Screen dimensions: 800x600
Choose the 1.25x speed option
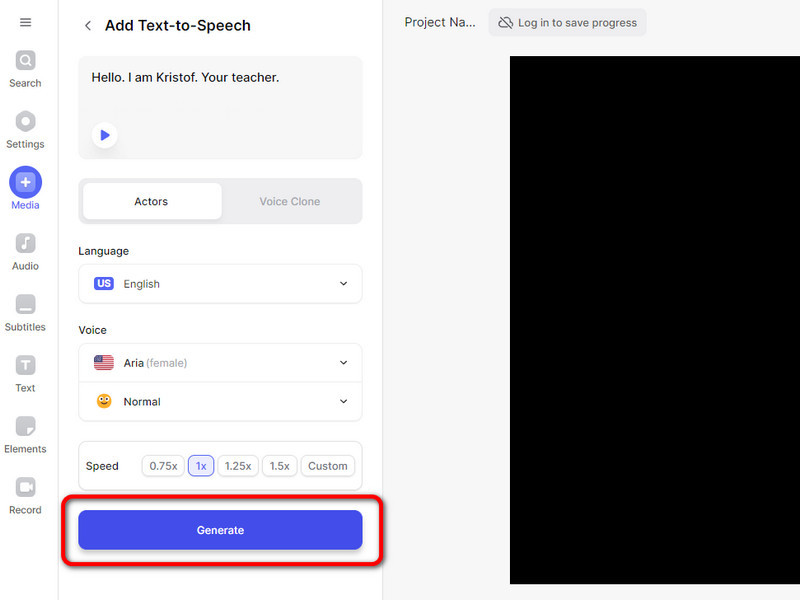point(238,466)
